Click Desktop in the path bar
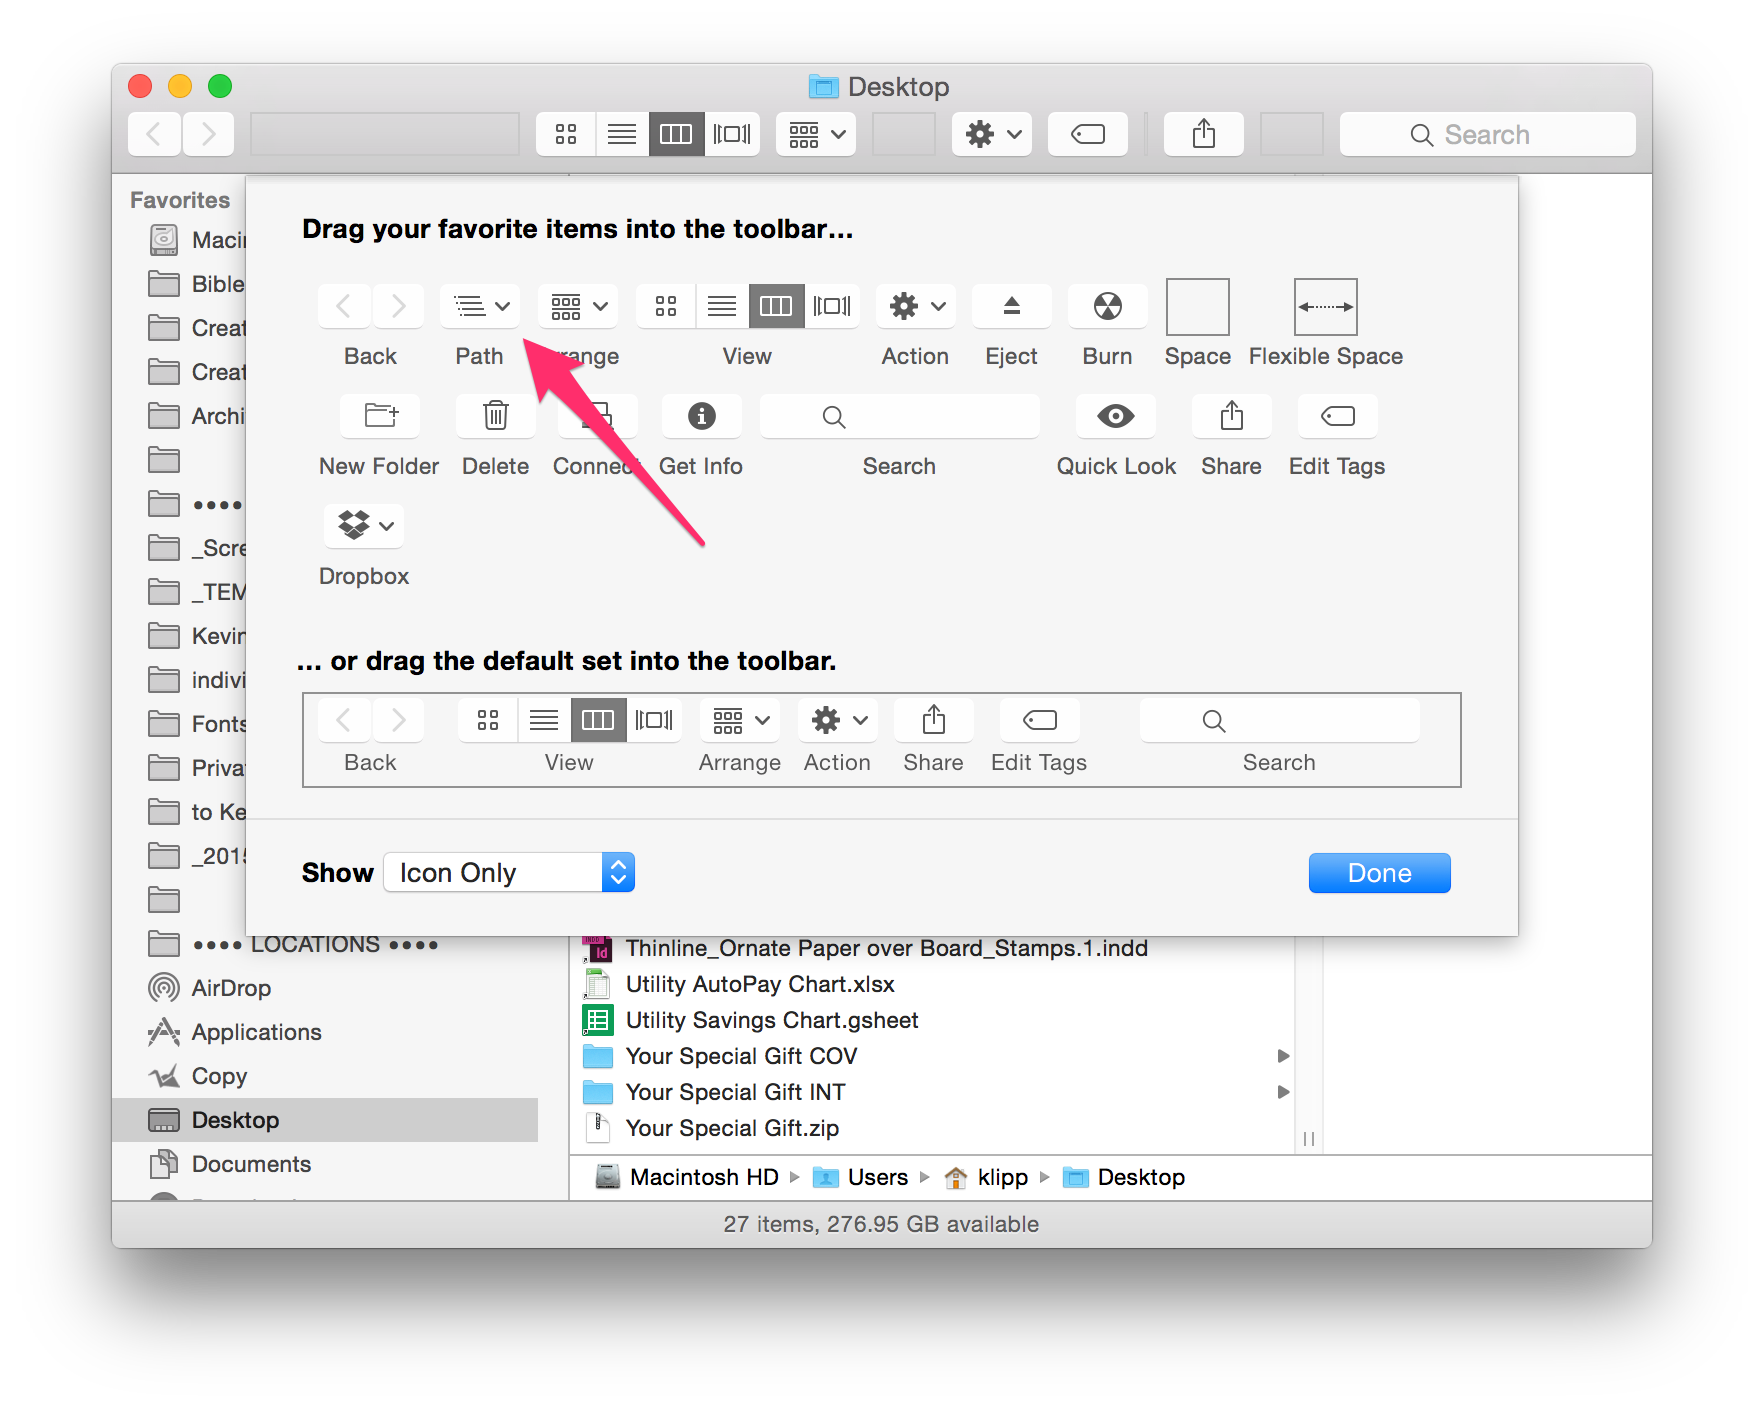Image resolution: width=1764 pixels, height=1408 pixels. tap(1124, 1177)
